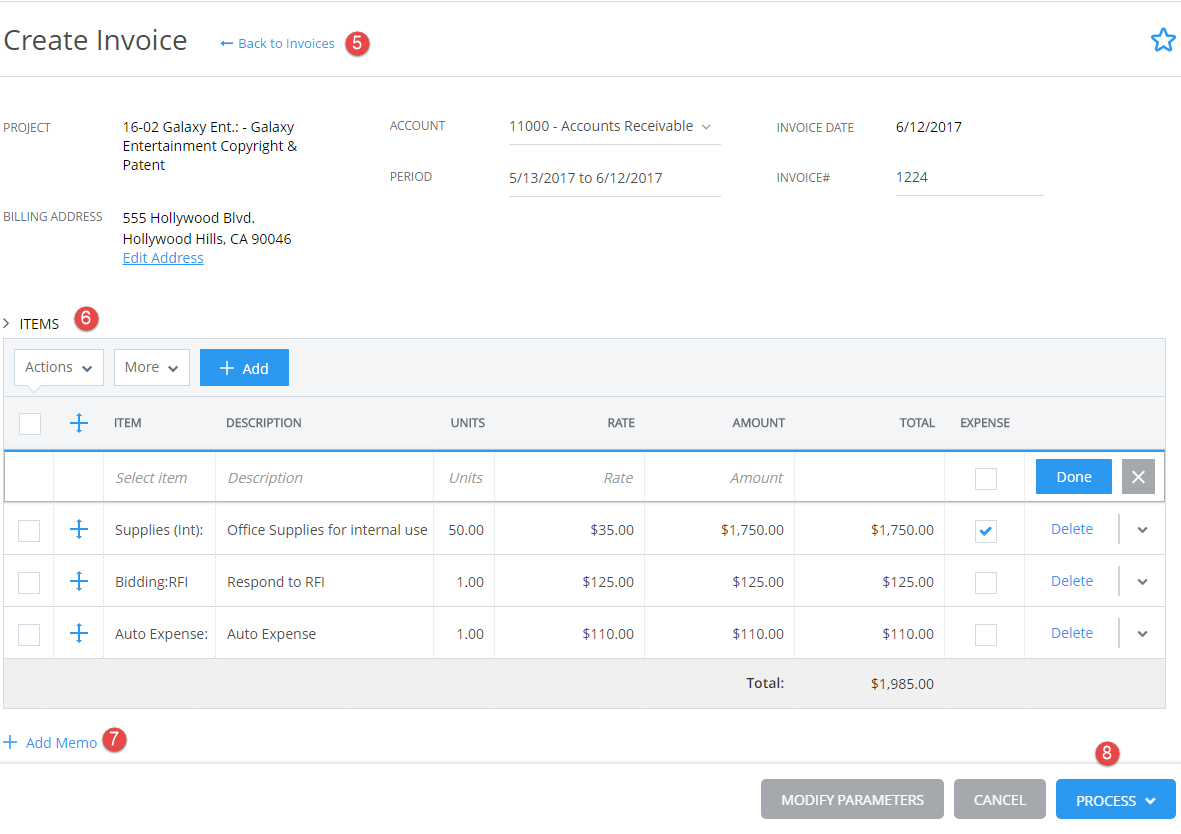The image size is (1181, 834).
Task: Click the AMOUNT column header
Action: [x=758, y=423]
